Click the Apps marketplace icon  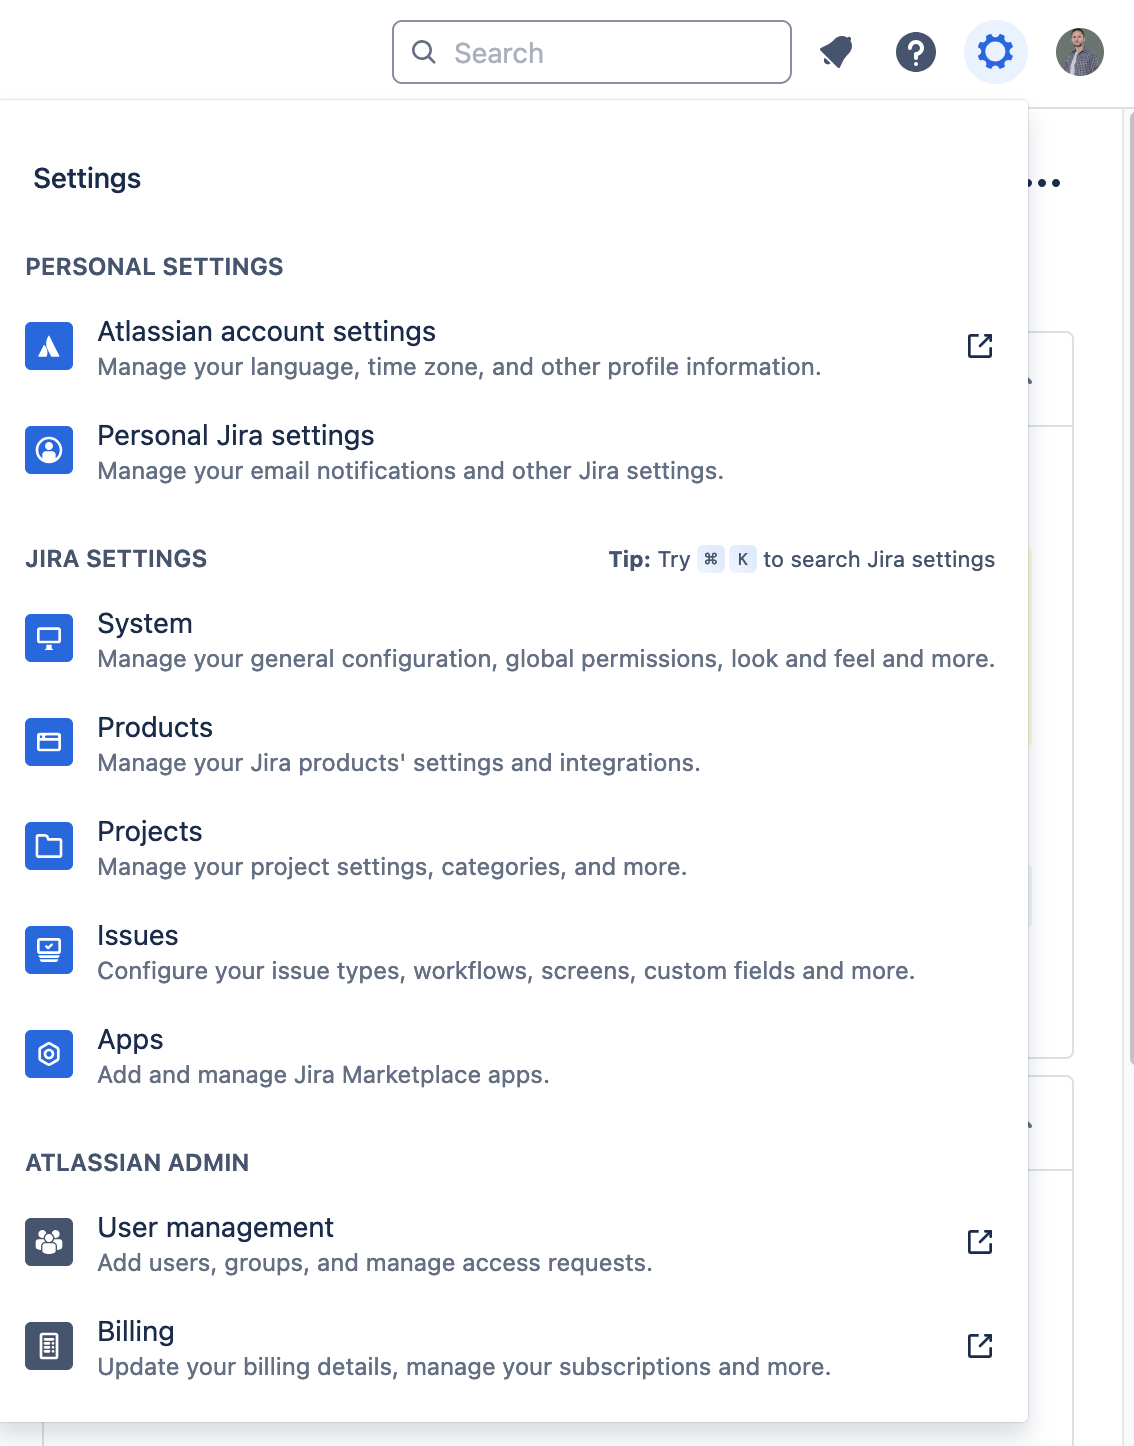coord(48,1053)
